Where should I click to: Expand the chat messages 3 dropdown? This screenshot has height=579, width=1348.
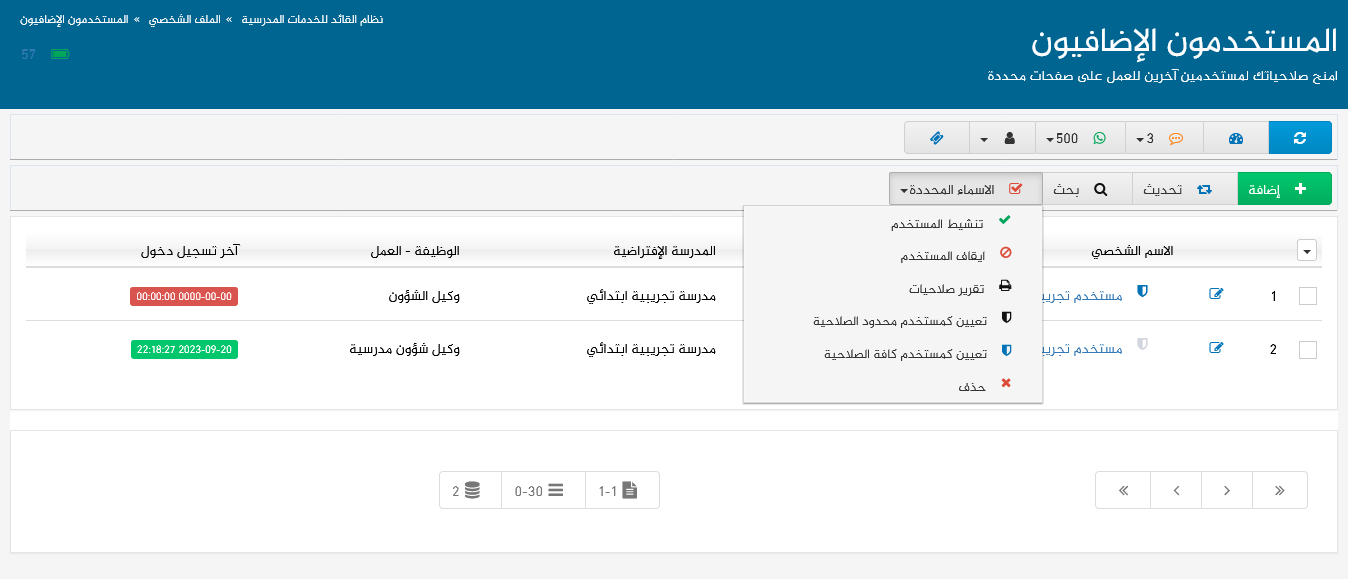[1163, 138]
